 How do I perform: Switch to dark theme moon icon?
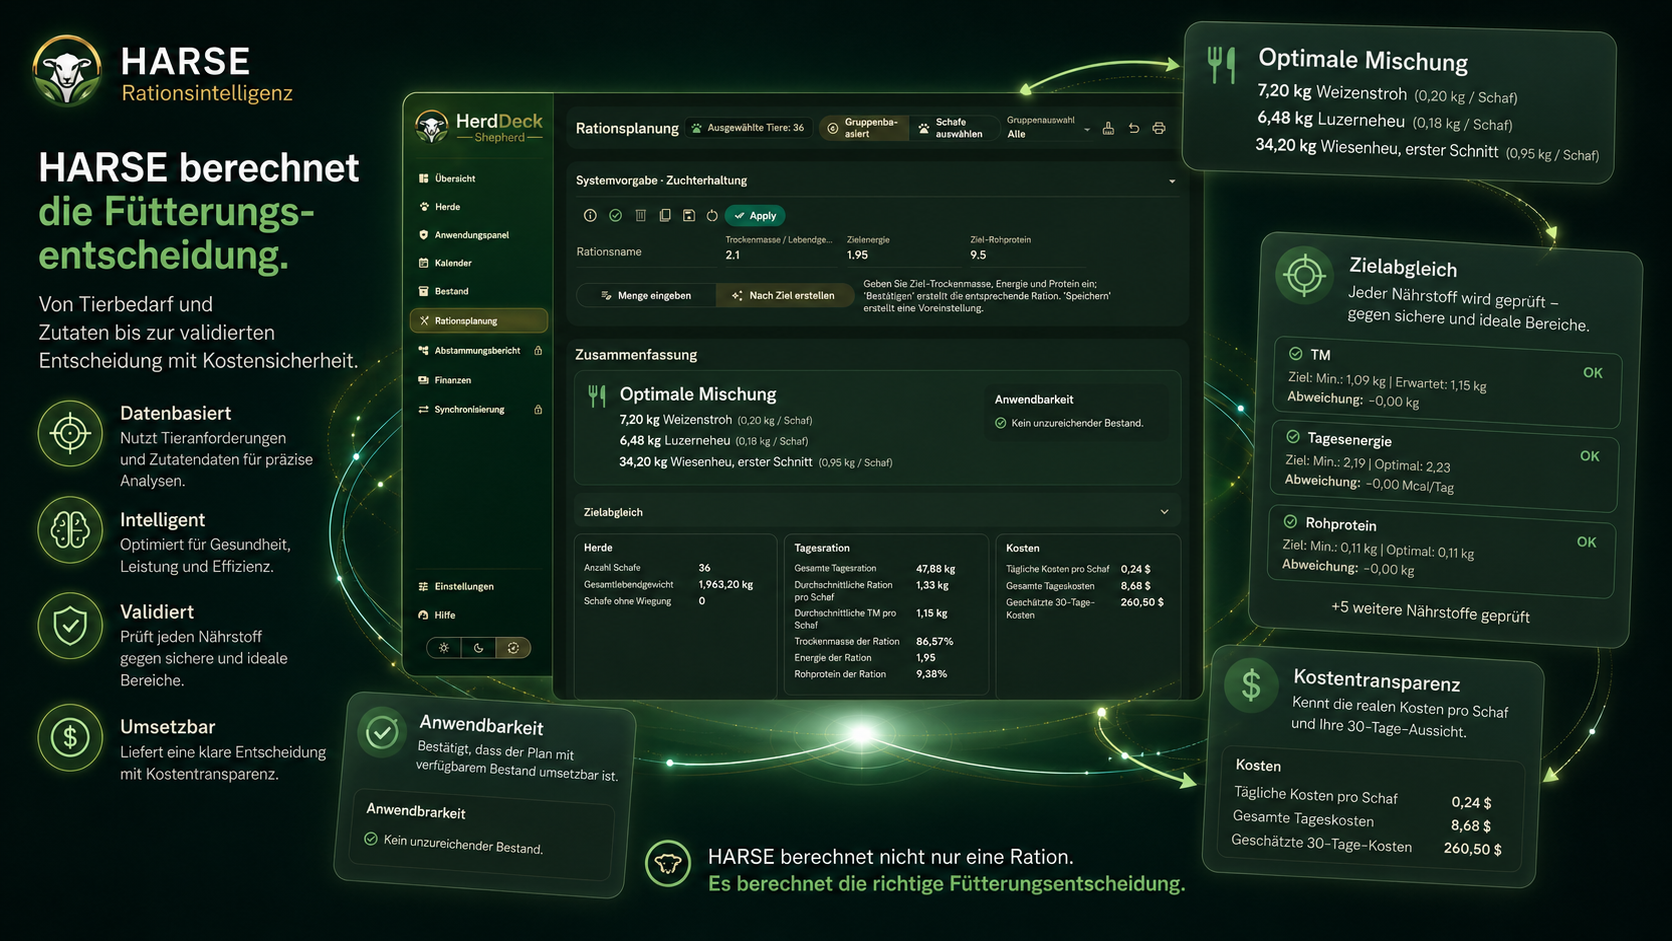pyautogui.click(x=479, y=648)
